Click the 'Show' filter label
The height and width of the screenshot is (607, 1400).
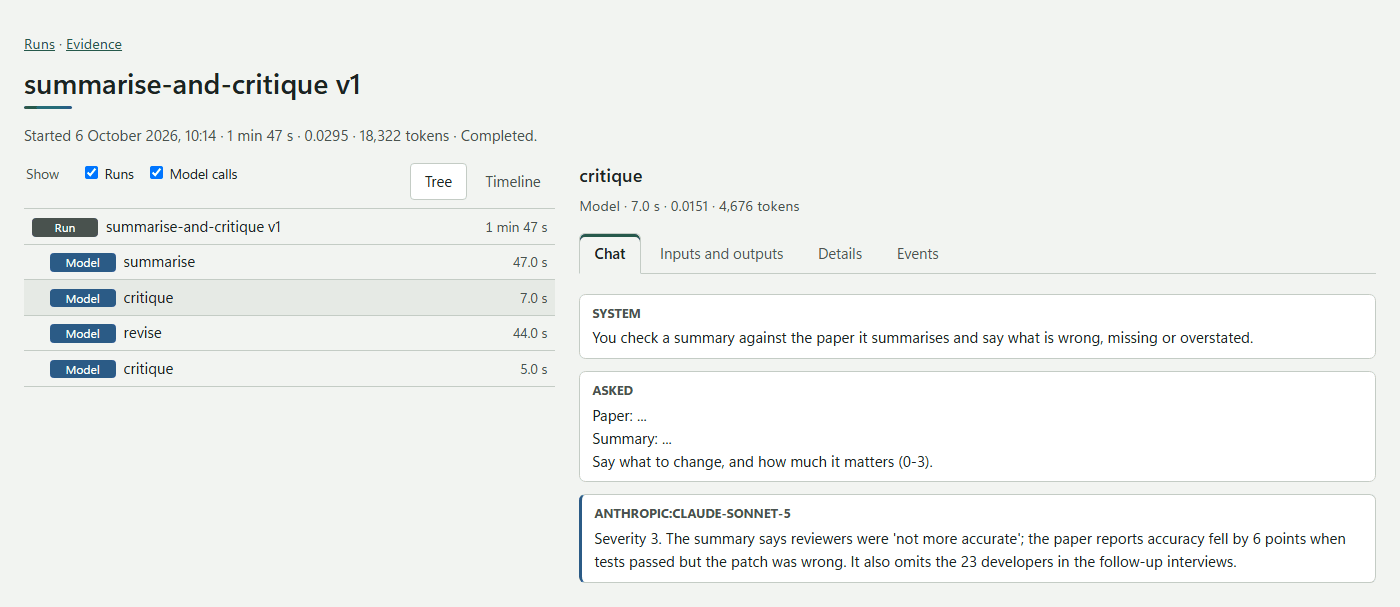[43, 174]
